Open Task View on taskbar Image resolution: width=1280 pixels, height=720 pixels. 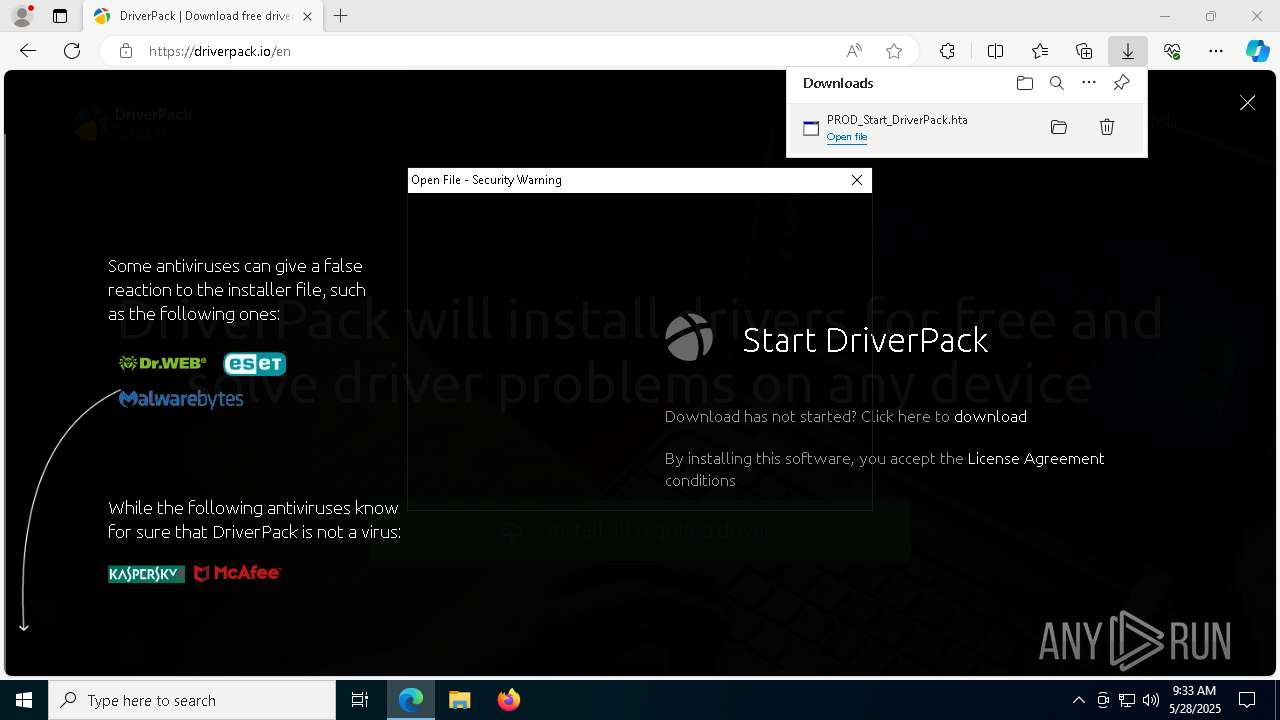360,700
